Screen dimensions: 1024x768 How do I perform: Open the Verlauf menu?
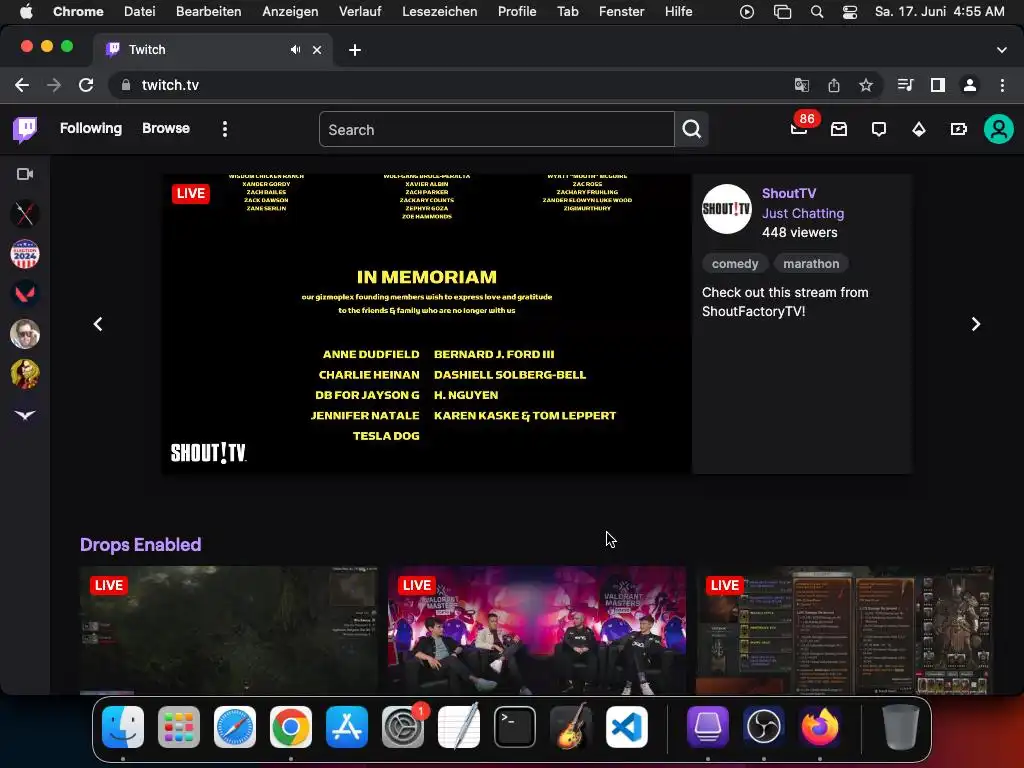(360, 11)
